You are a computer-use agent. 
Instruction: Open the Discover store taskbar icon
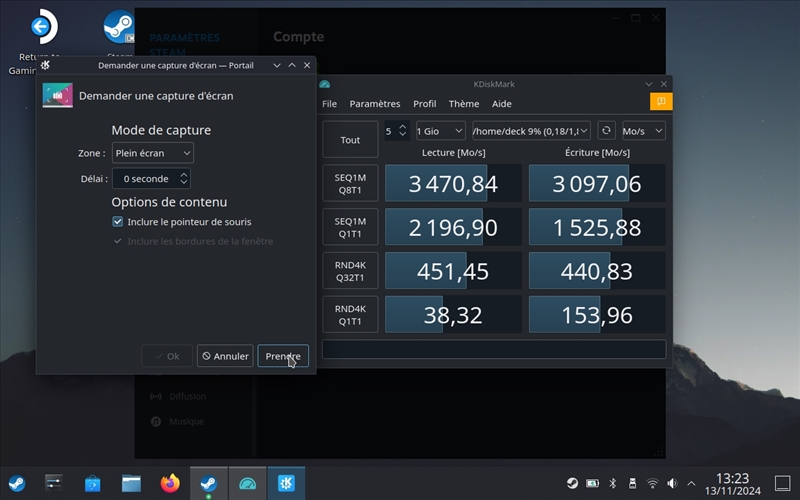93,484
